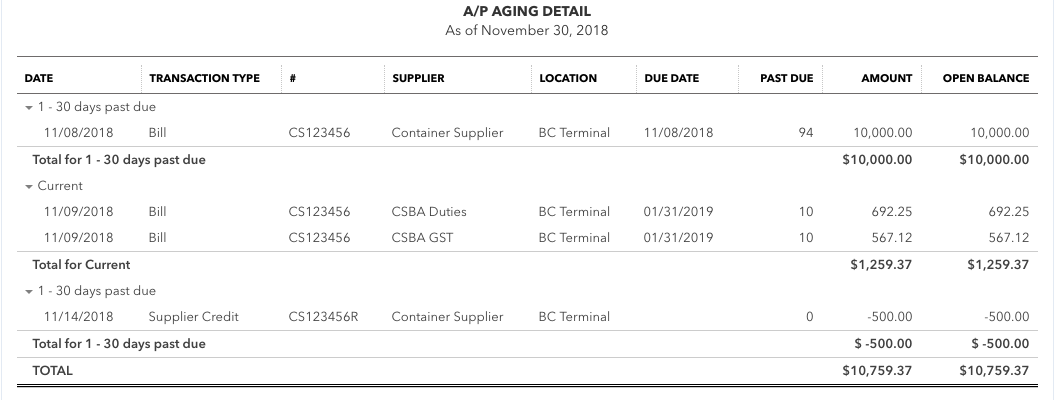Click the AMOUNT column header
This screenshot has height=400, width=1063.
(887, 78)
